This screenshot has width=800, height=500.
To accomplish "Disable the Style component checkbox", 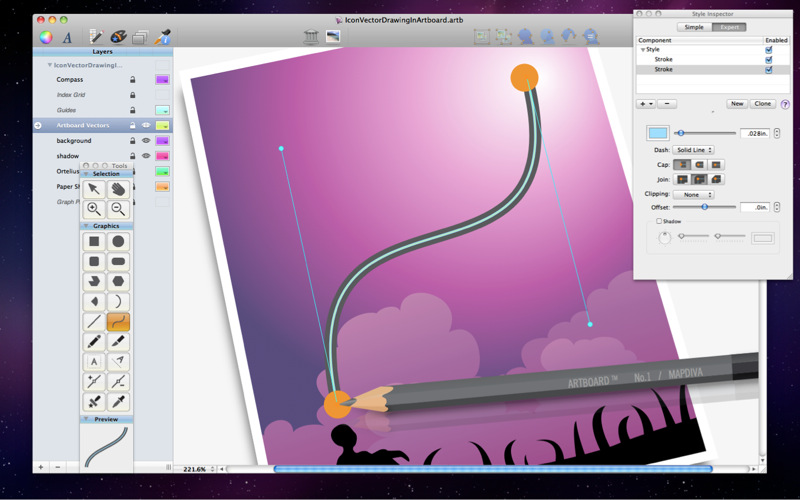I will (768, 49).
